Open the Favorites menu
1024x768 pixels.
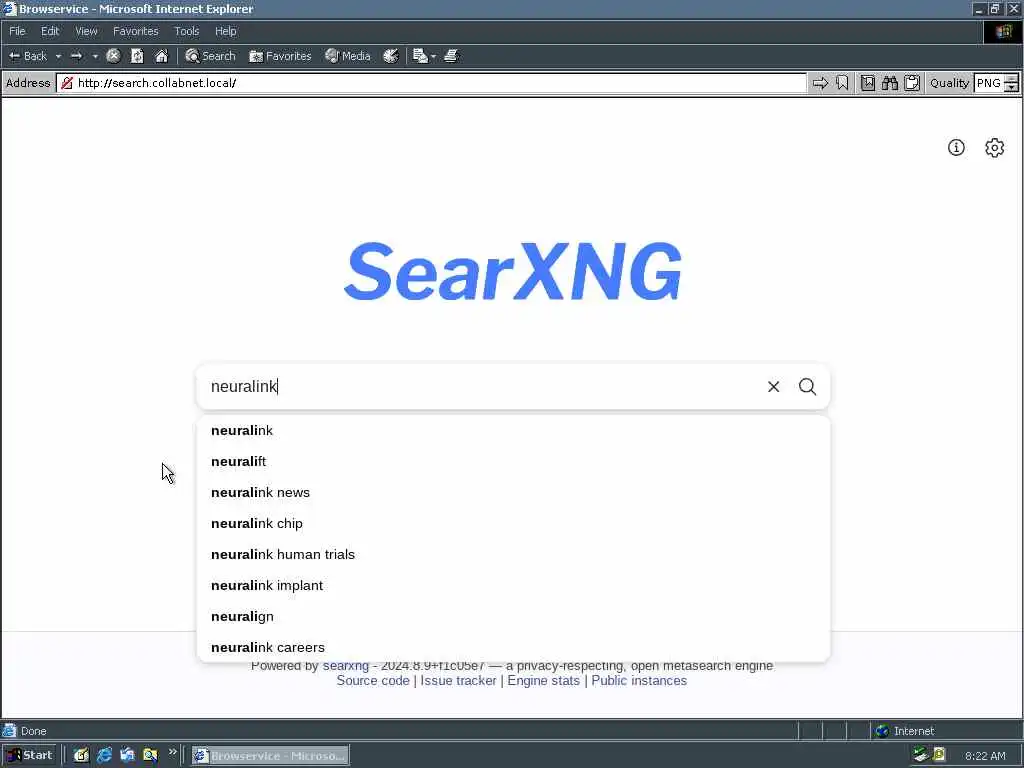[135, 31]
